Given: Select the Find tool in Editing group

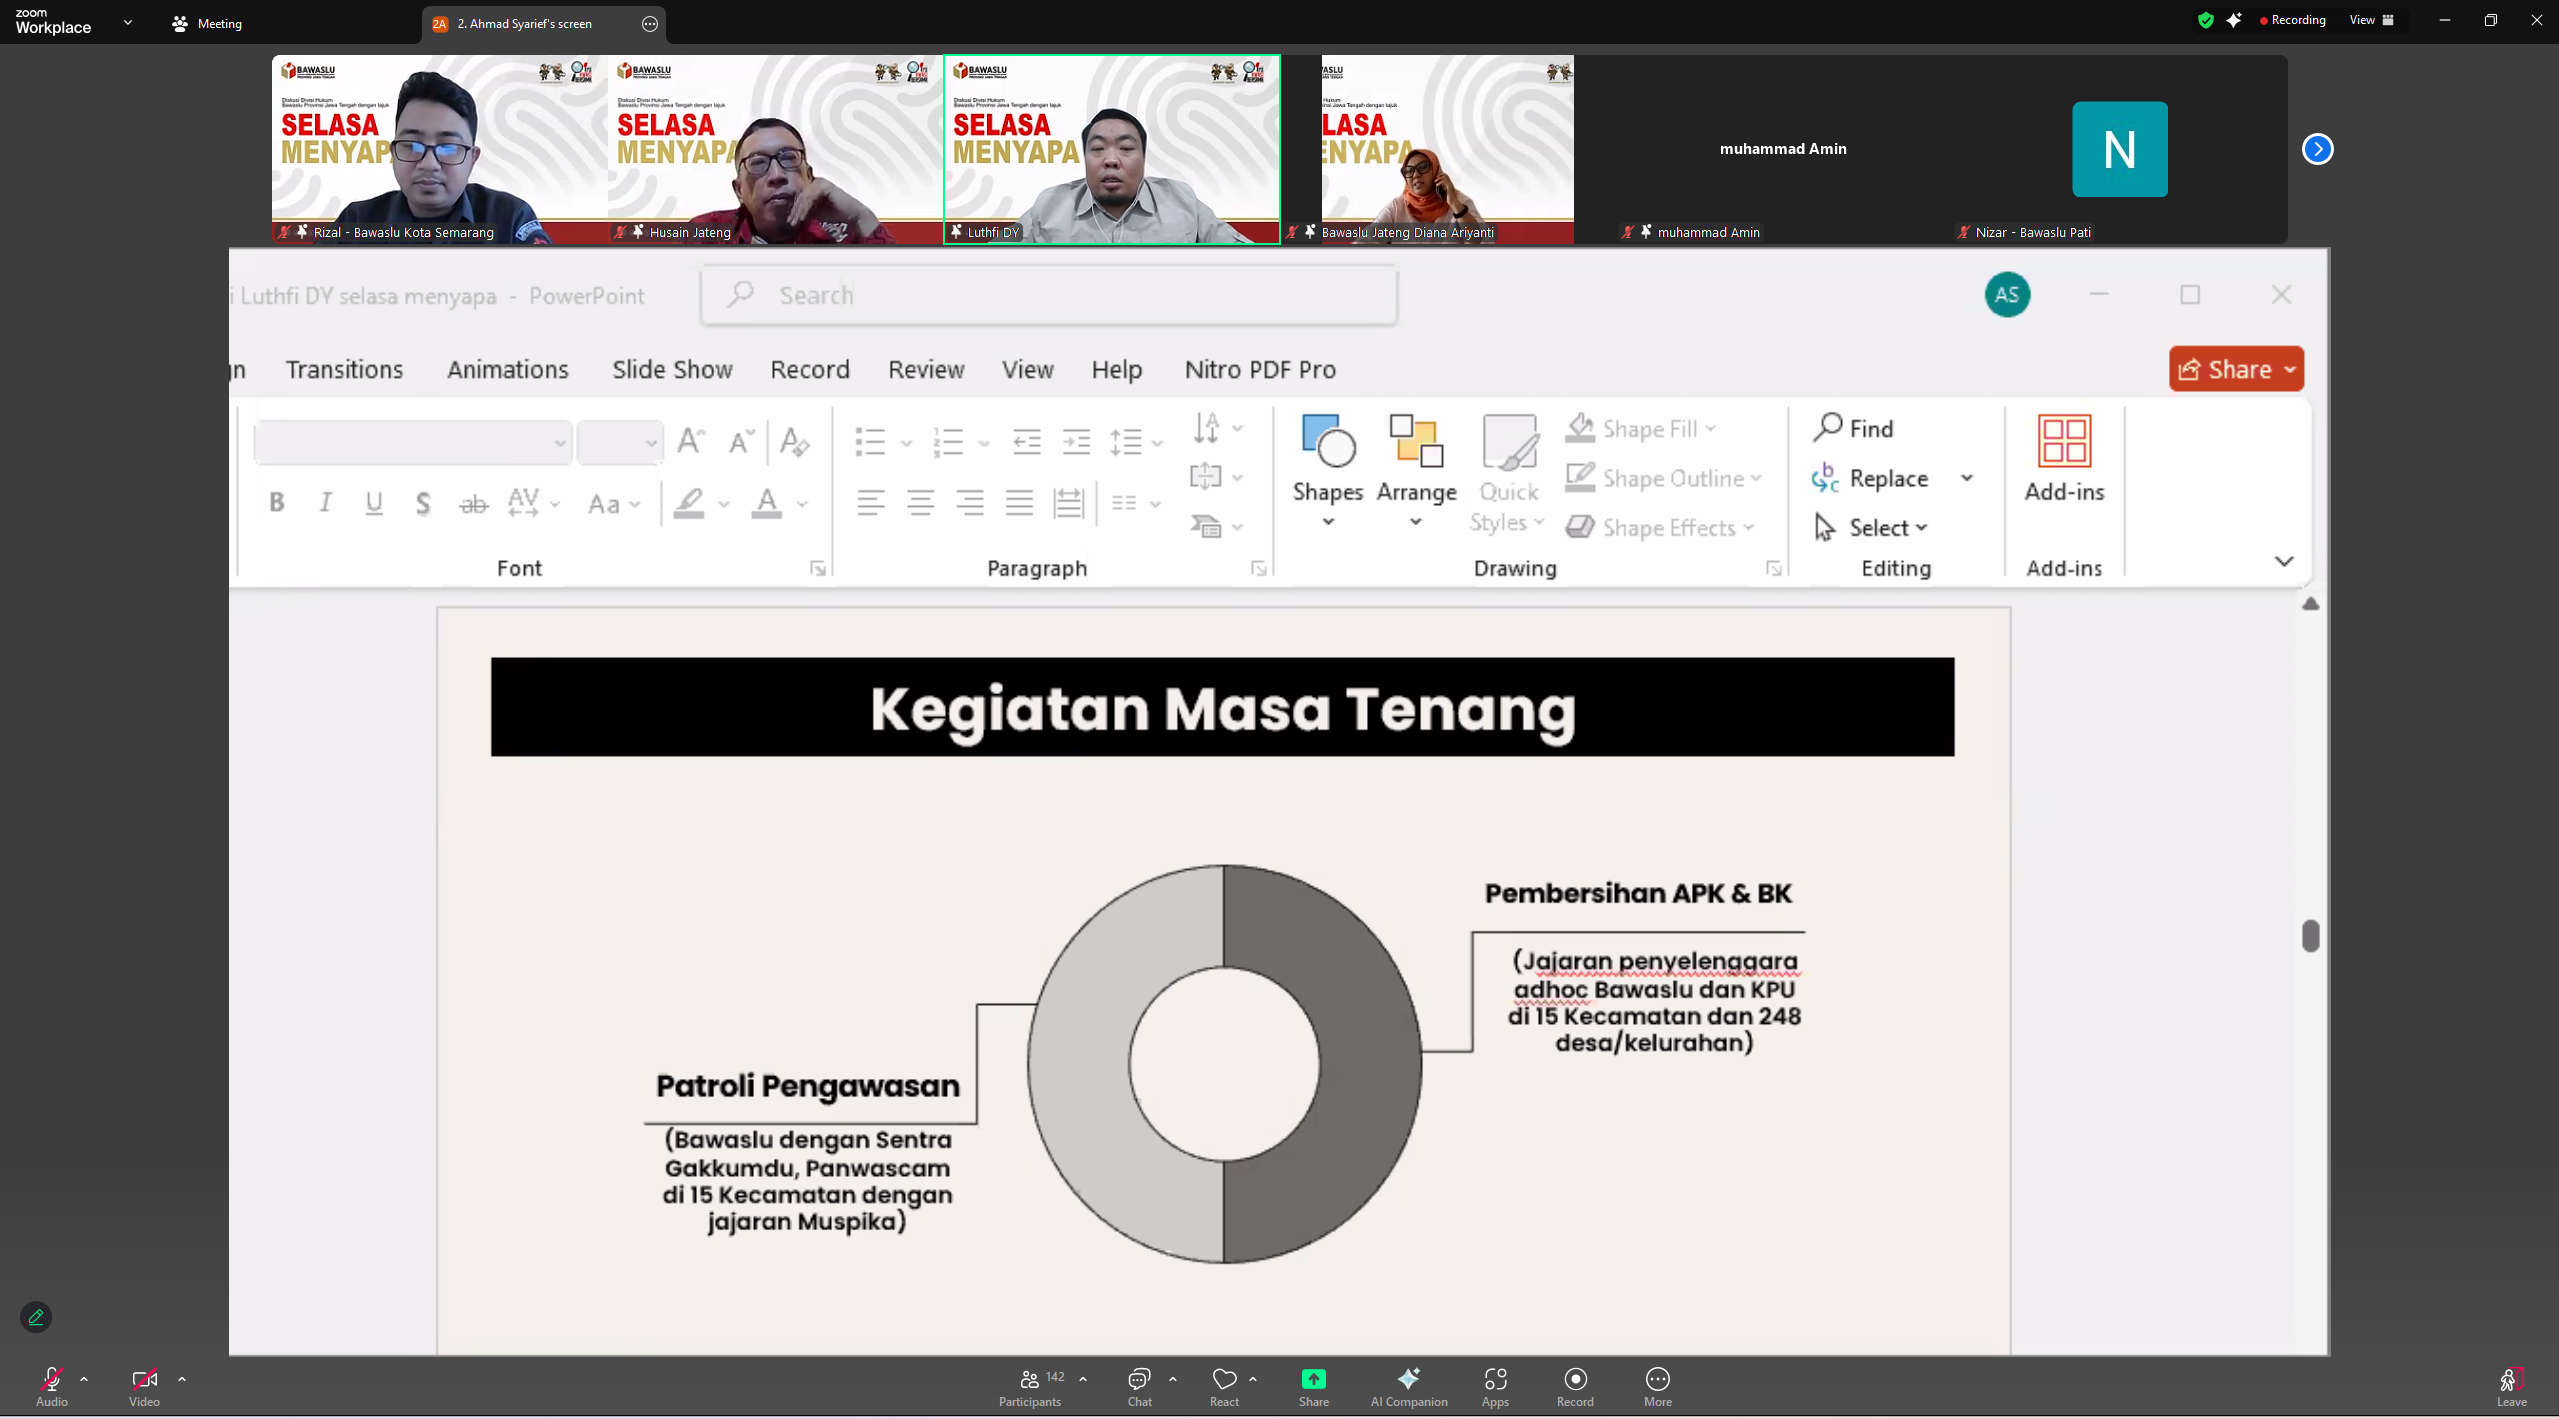Looking at the screenshot, I should [x=1857, y=428].
